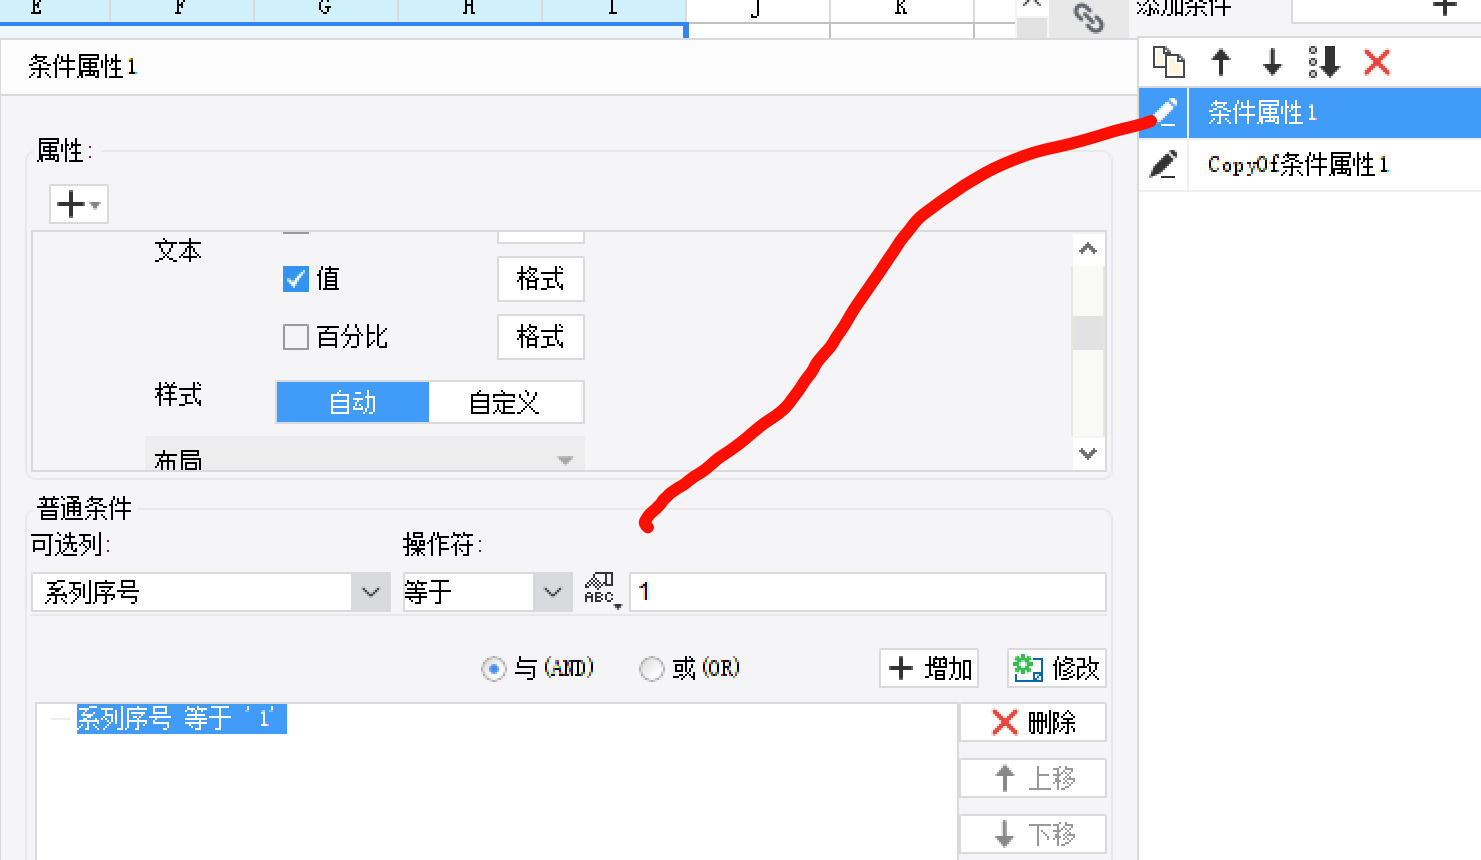1481x860 pixels.
Task: Click the properties scrollbar thumb
Action: tap(1087, 333)
